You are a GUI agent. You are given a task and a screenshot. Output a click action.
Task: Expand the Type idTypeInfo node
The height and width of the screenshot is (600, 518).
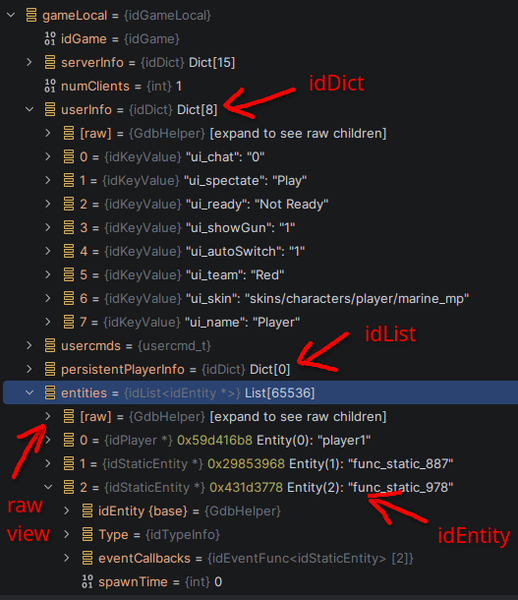tap(67, 534)
